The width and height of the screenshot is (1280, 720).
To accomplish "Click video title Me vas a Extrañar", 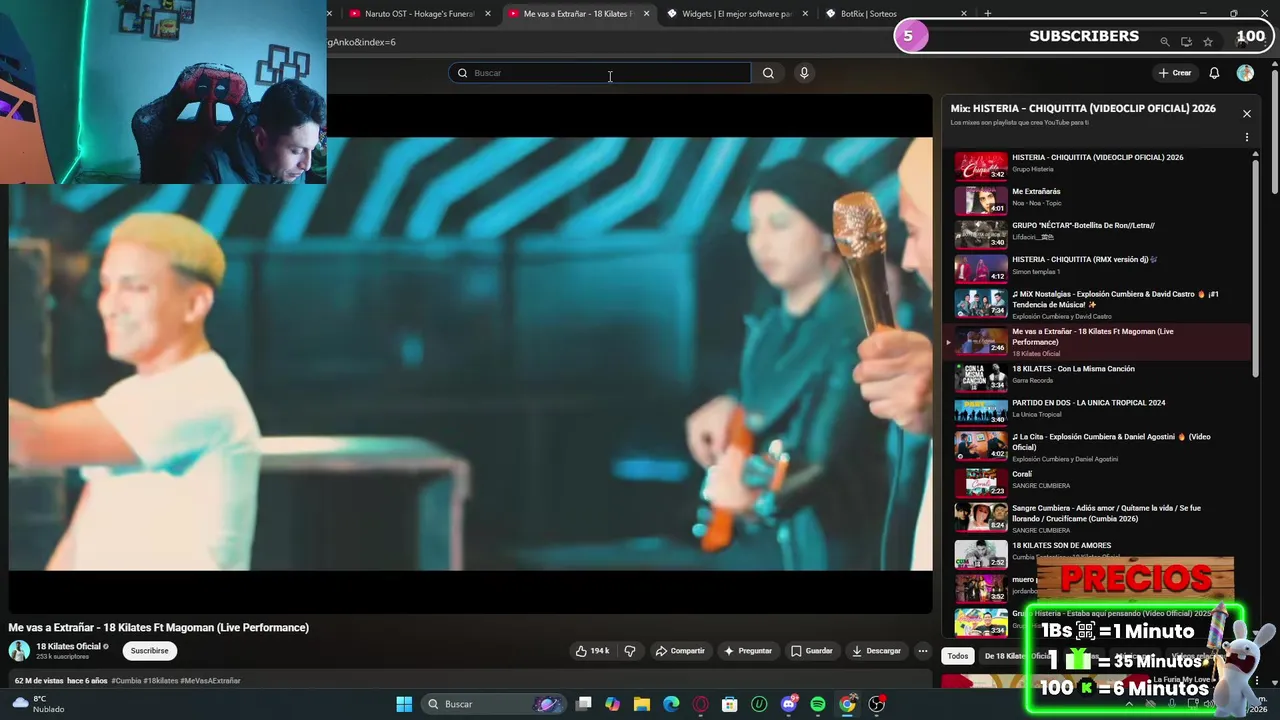I will pos(159,628).
